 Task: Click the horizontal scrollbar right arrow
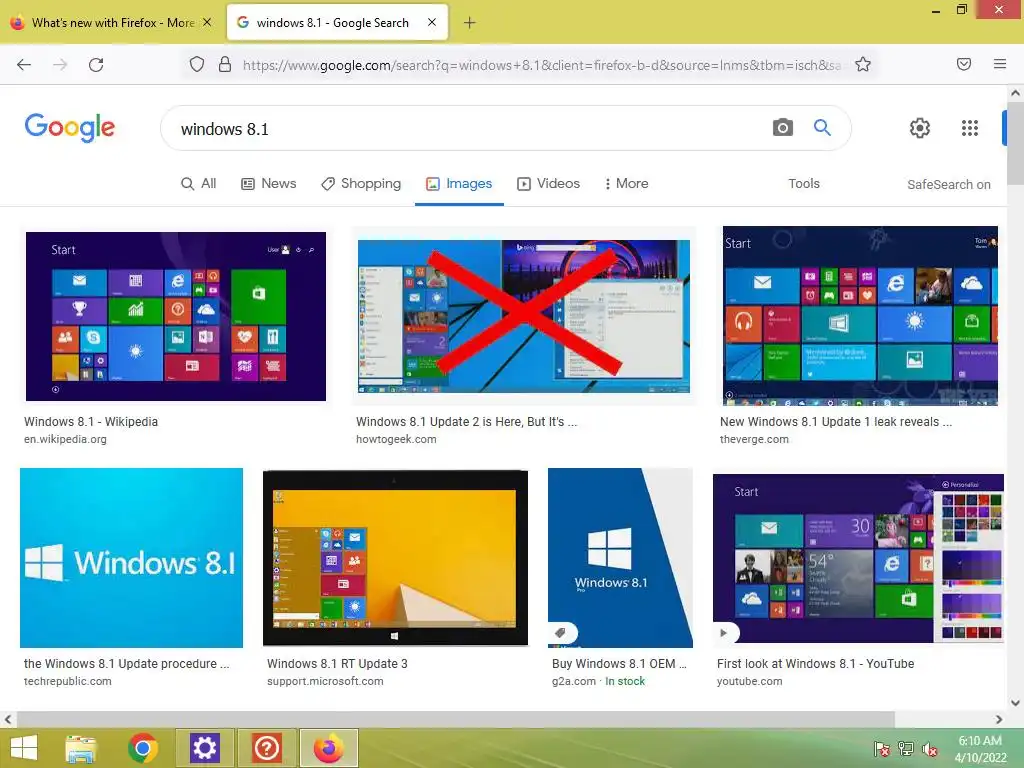point(999,720)
